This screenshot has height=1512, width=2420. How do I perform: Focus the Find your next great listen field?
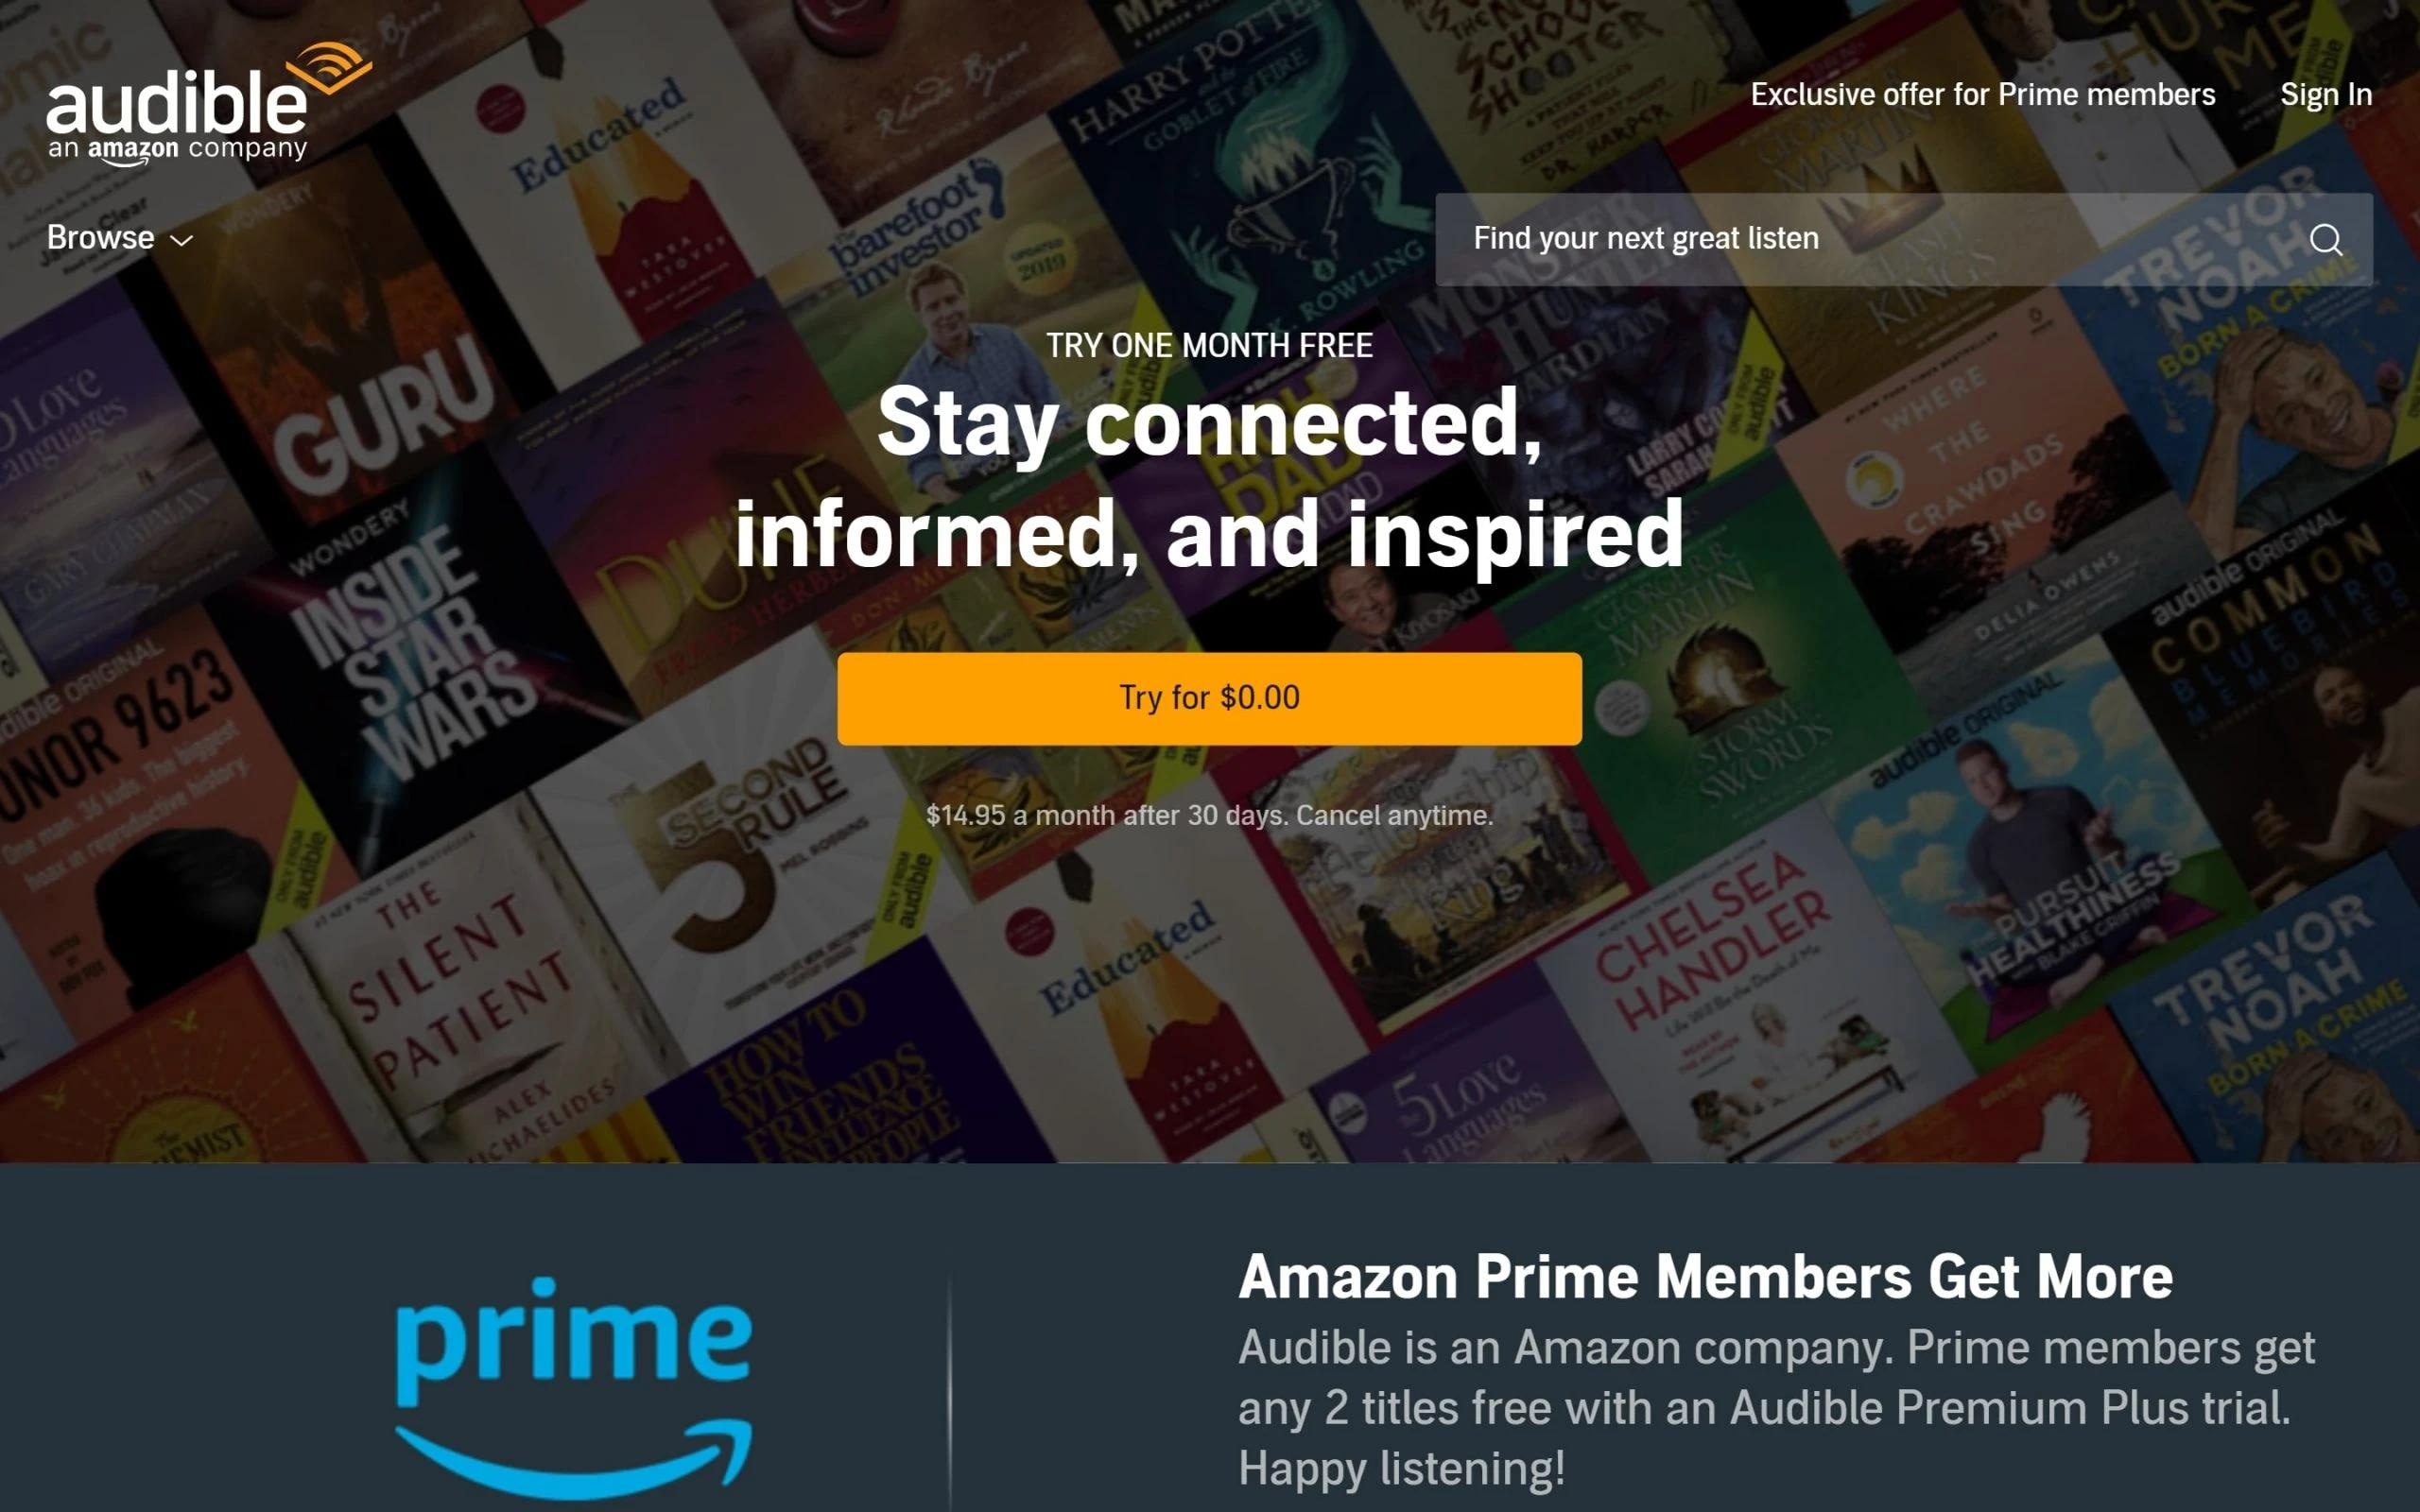[1903, 239]
